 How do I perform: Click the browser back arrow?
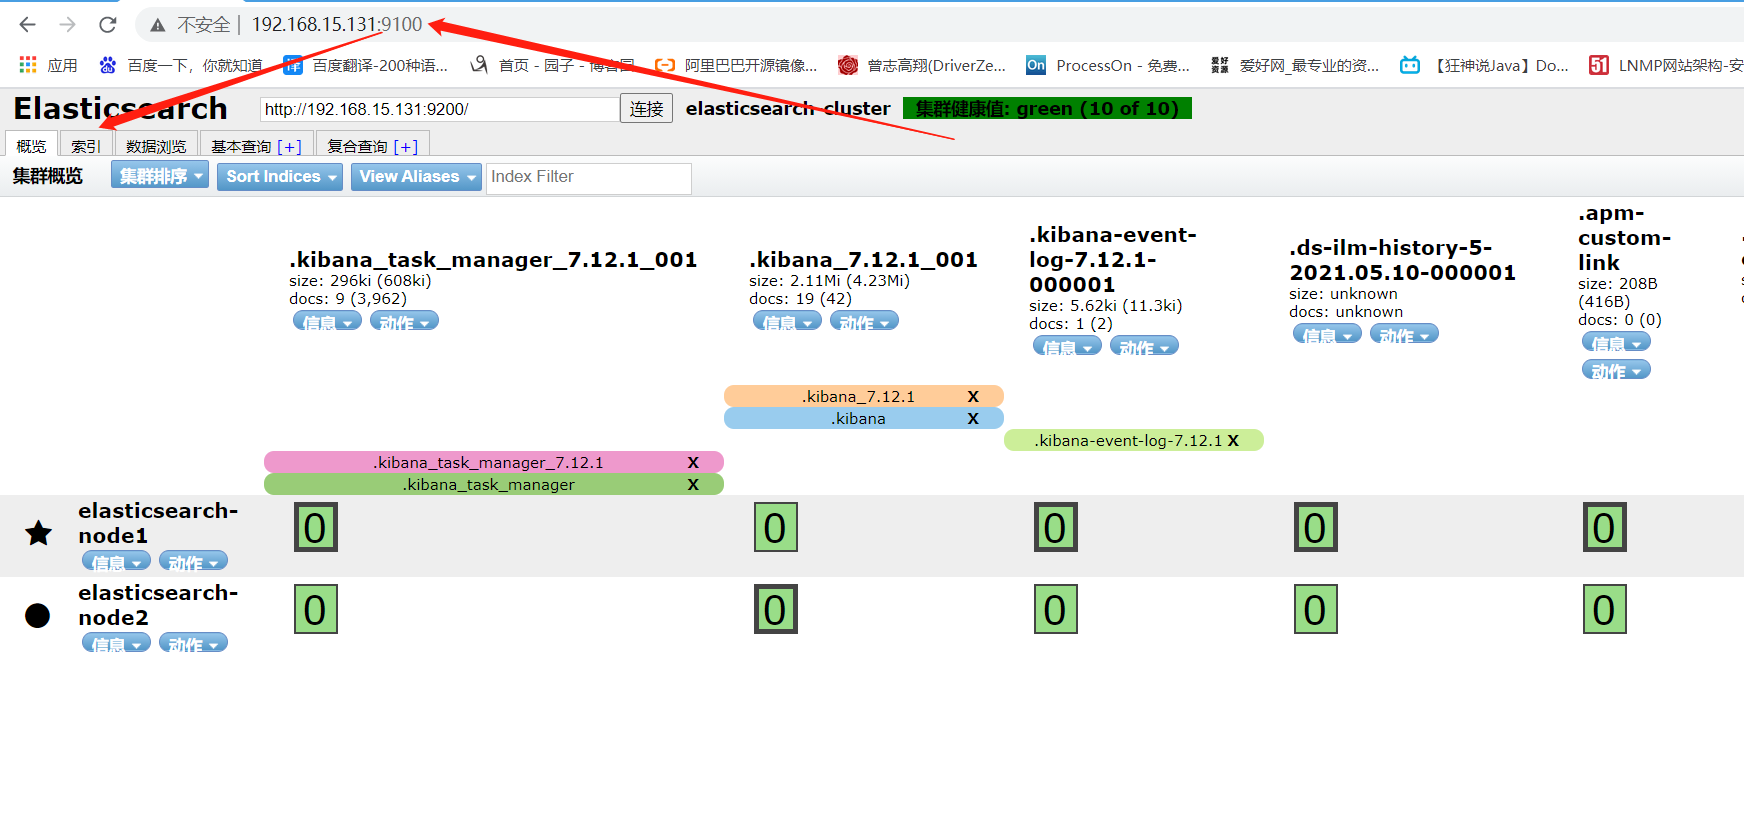tap(28, 25)
